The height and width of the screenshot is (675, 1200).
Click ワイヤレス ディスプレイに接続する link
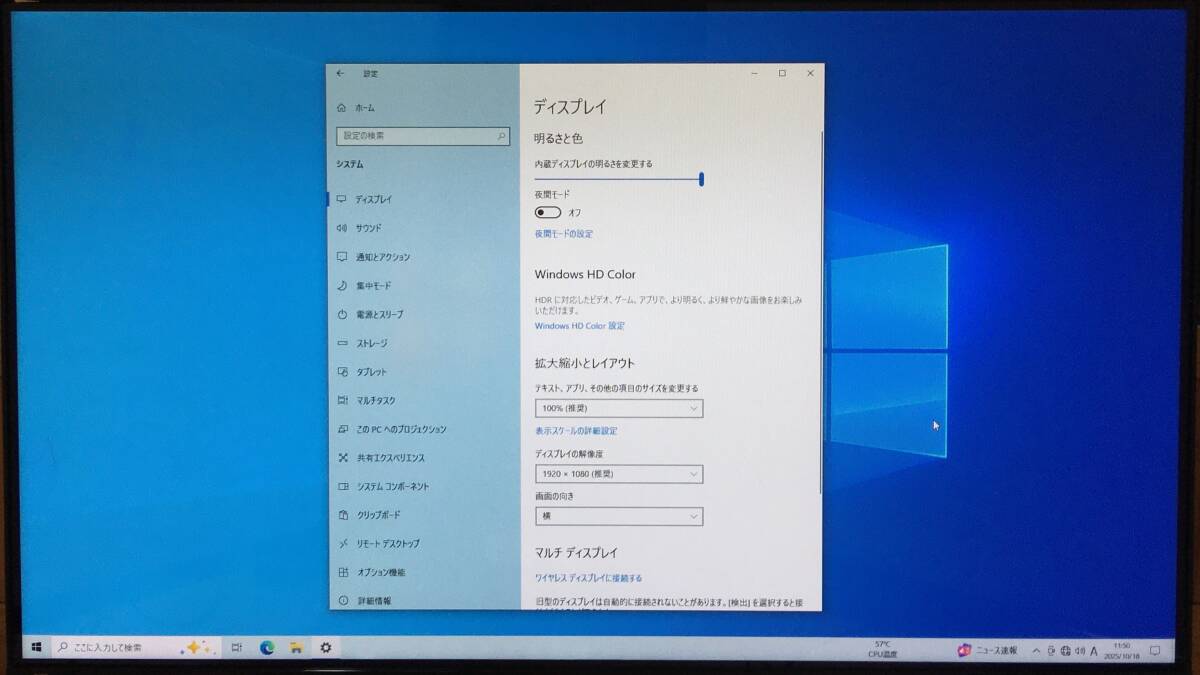pyautogui.click(x=588, y=578)
